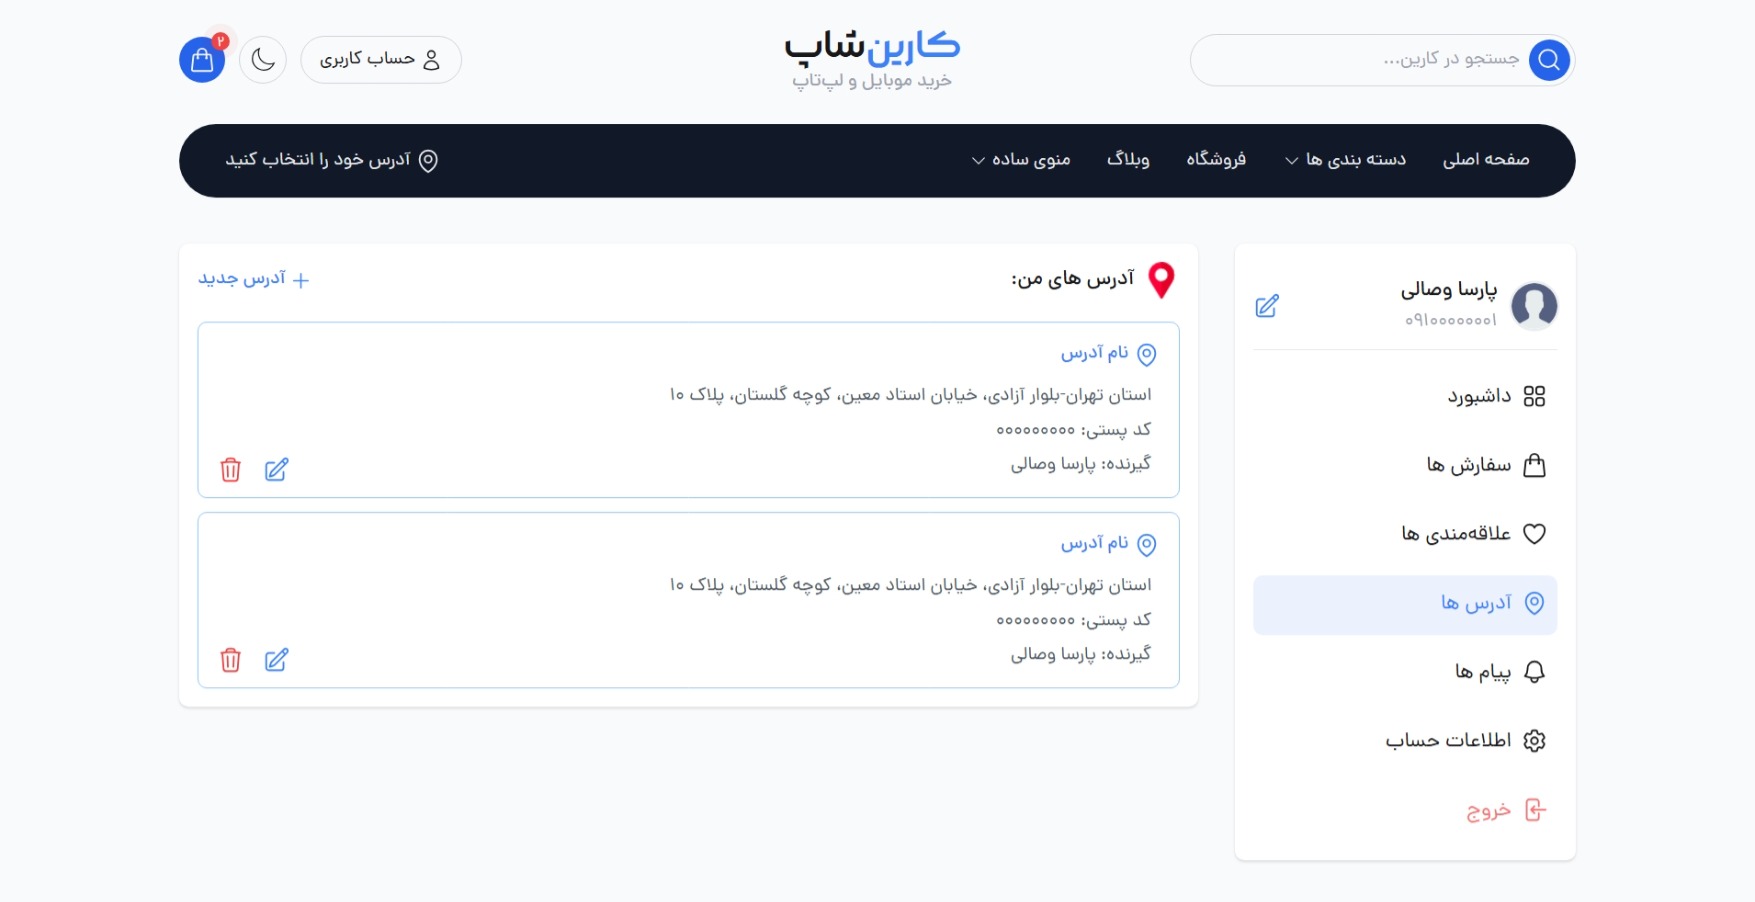Click the chevron next to دسته بندی ها

pyautogui.click(x=1292, y=161)
